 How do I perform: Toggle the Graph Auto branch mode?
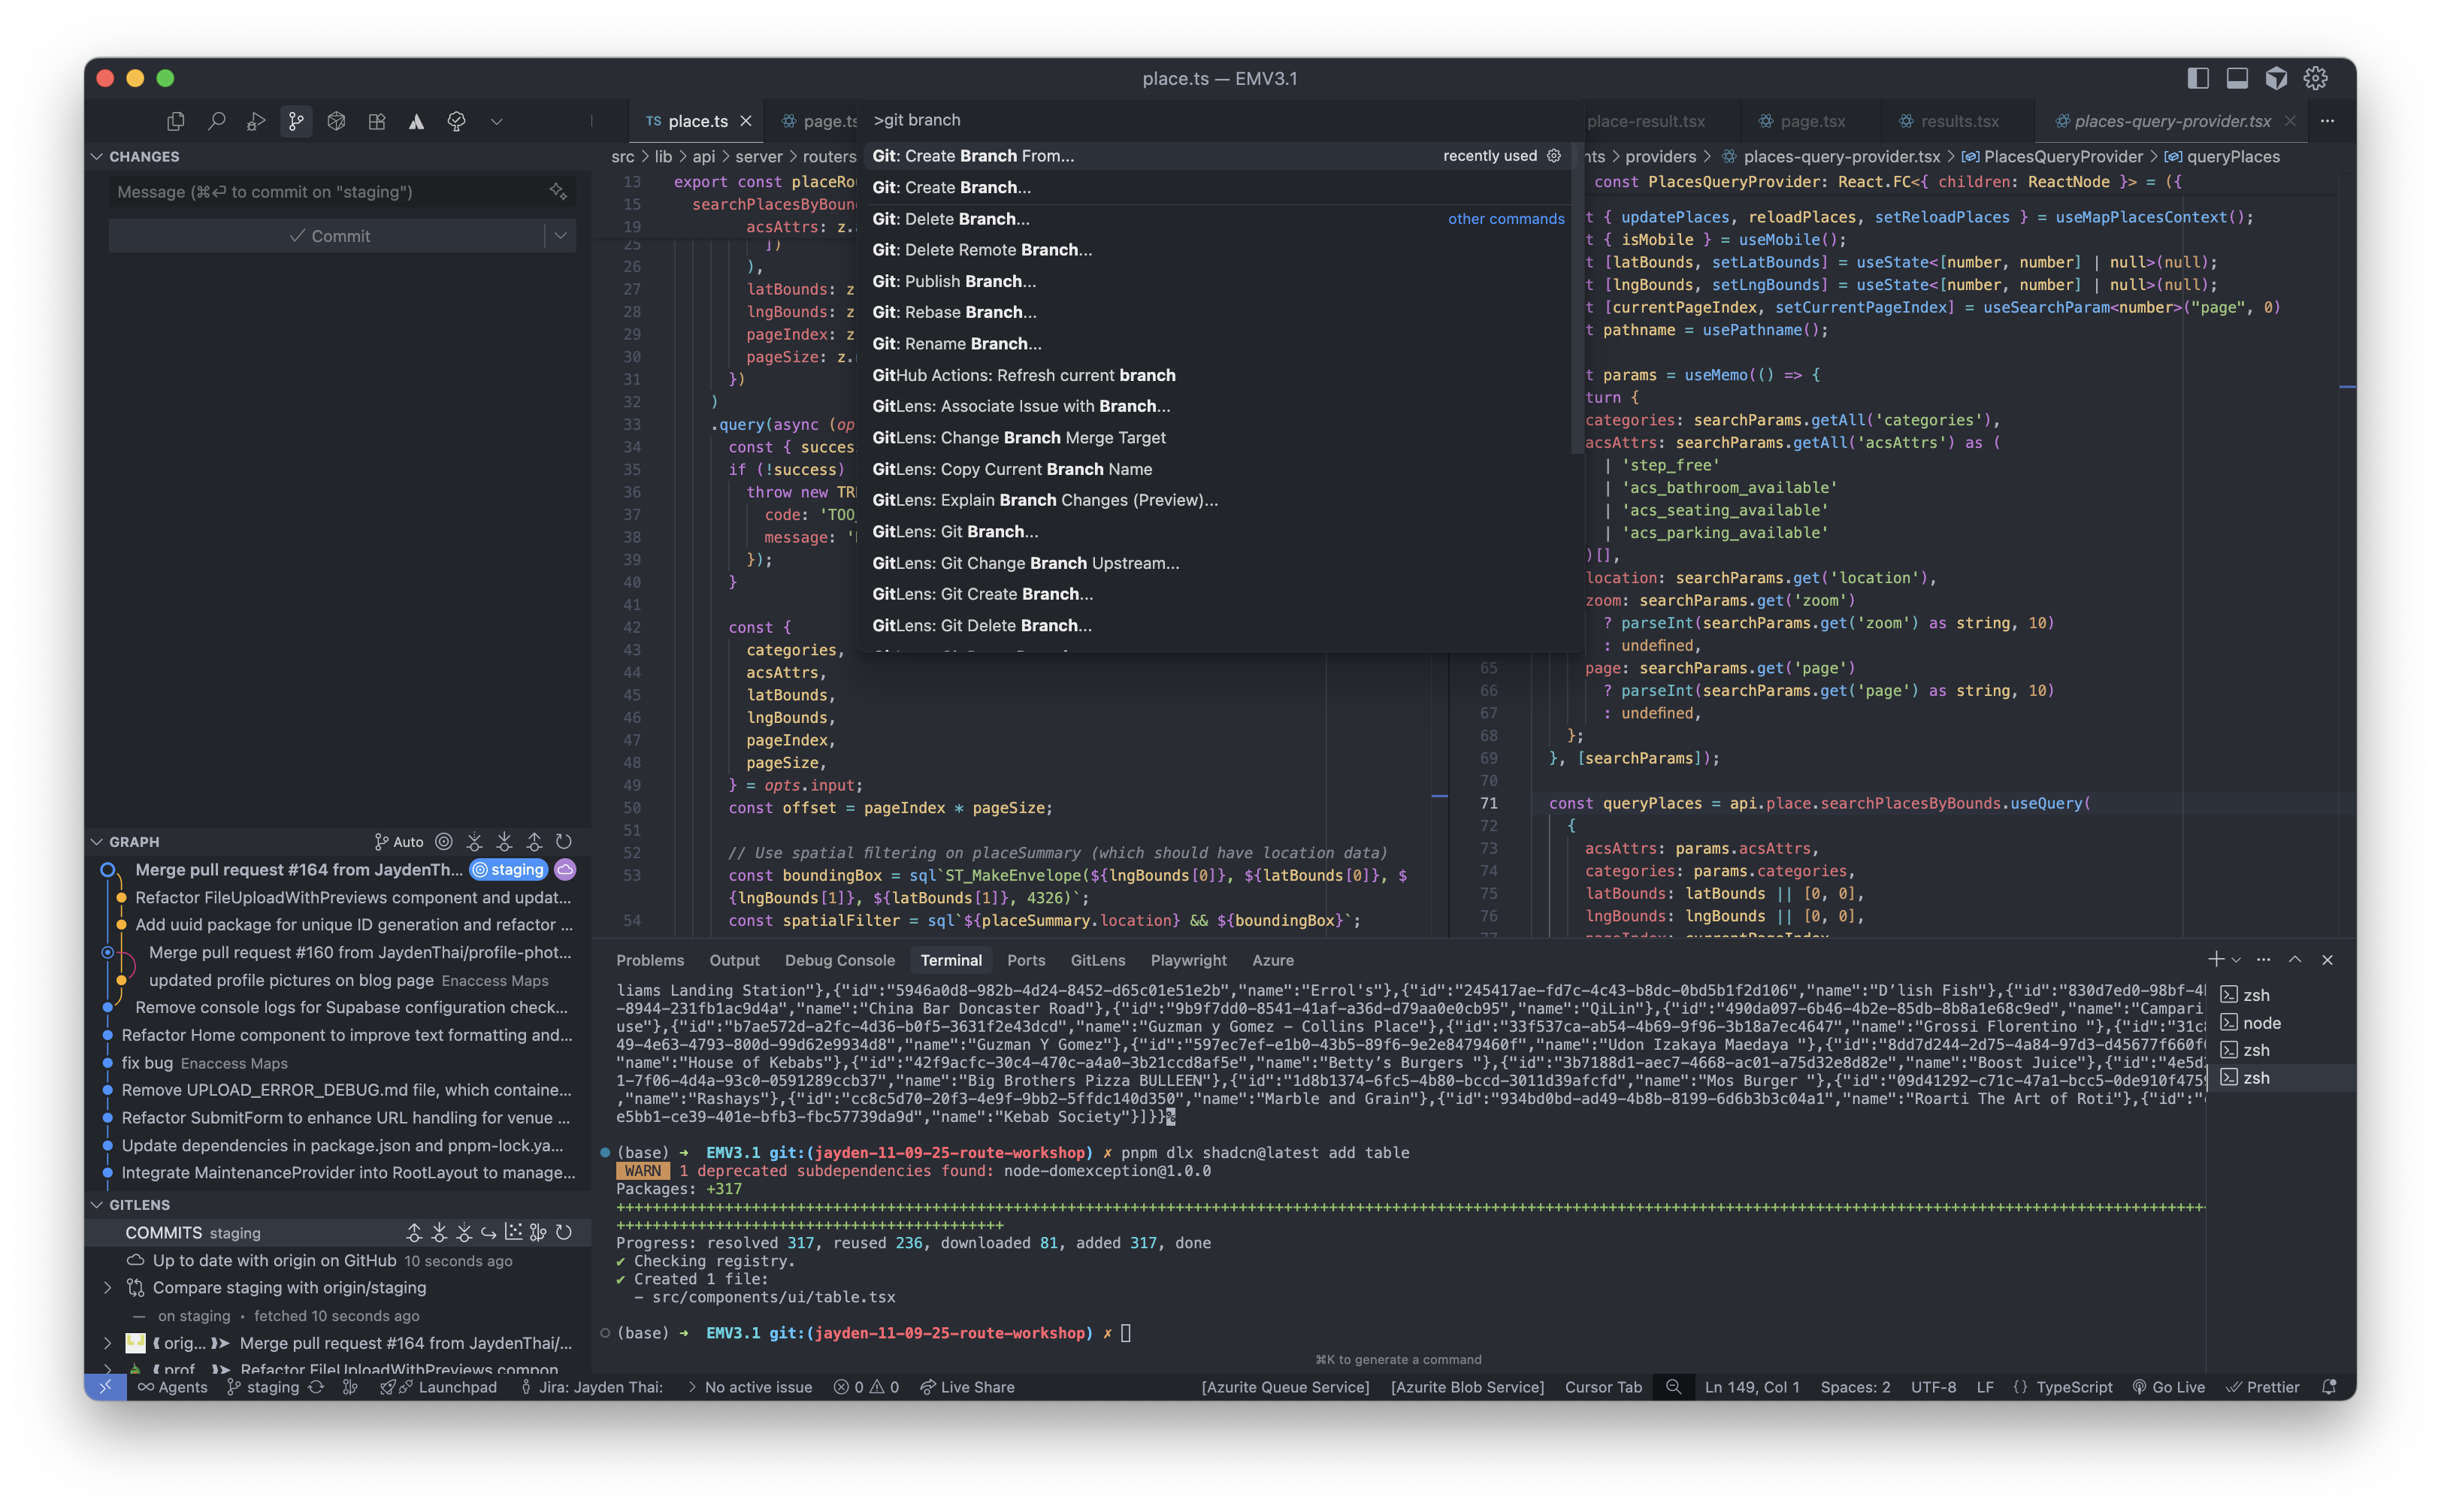399,842
